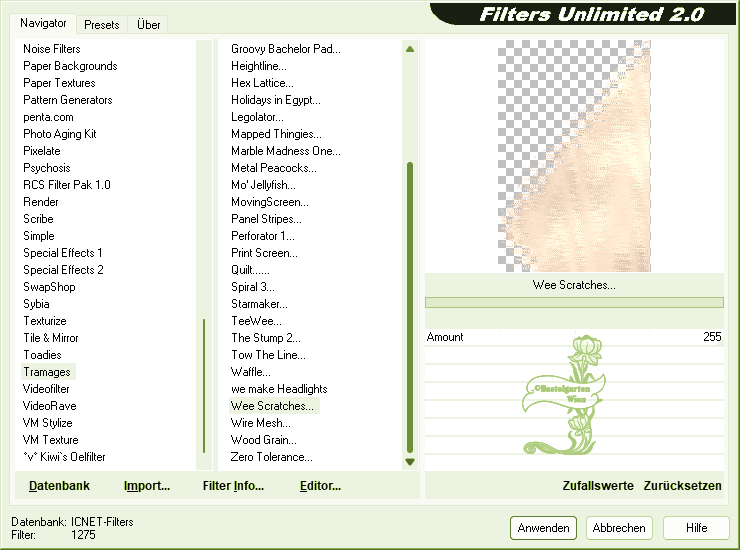Select Videofilter category
Screen dimensions: 740x550
pos(46,389)
